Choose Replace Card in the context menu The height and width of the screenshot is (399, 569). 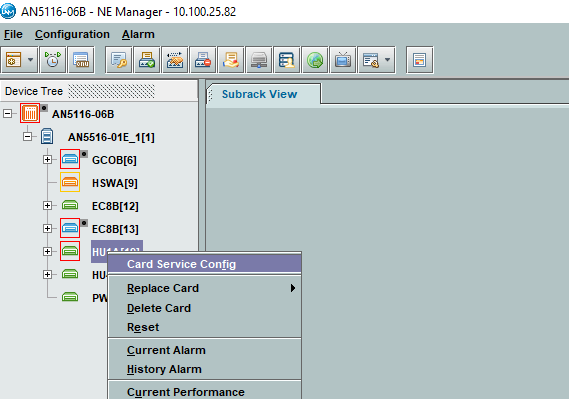click(205, 288)
